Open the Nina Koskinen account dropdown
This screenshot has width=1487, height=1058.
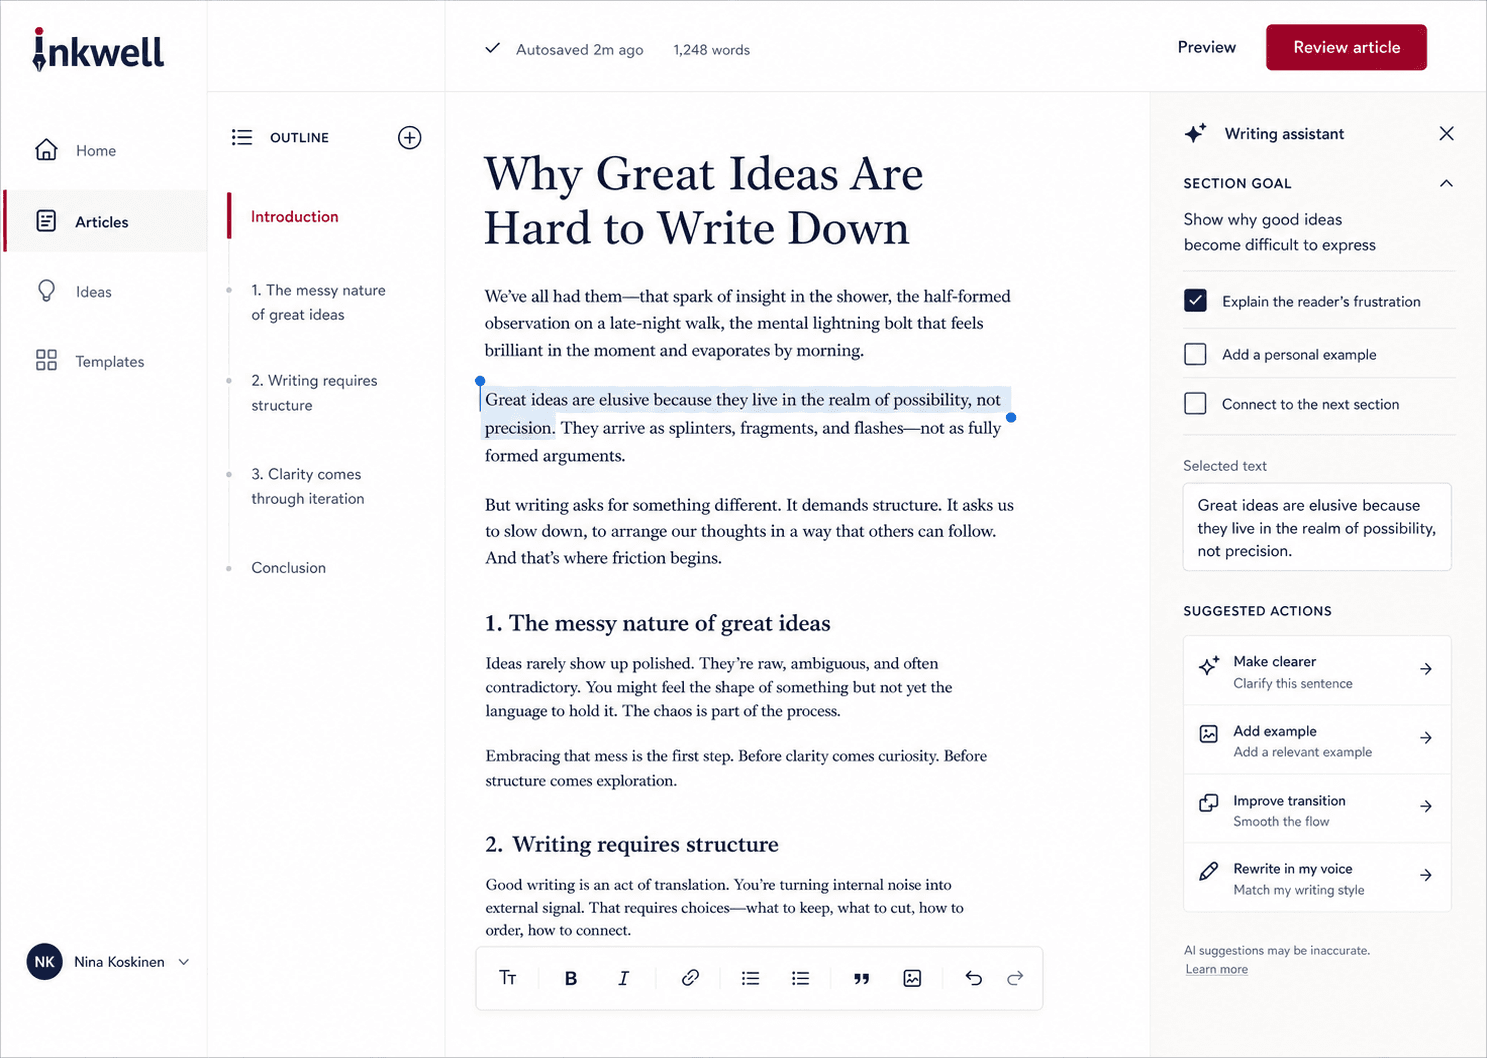[108, 962]
